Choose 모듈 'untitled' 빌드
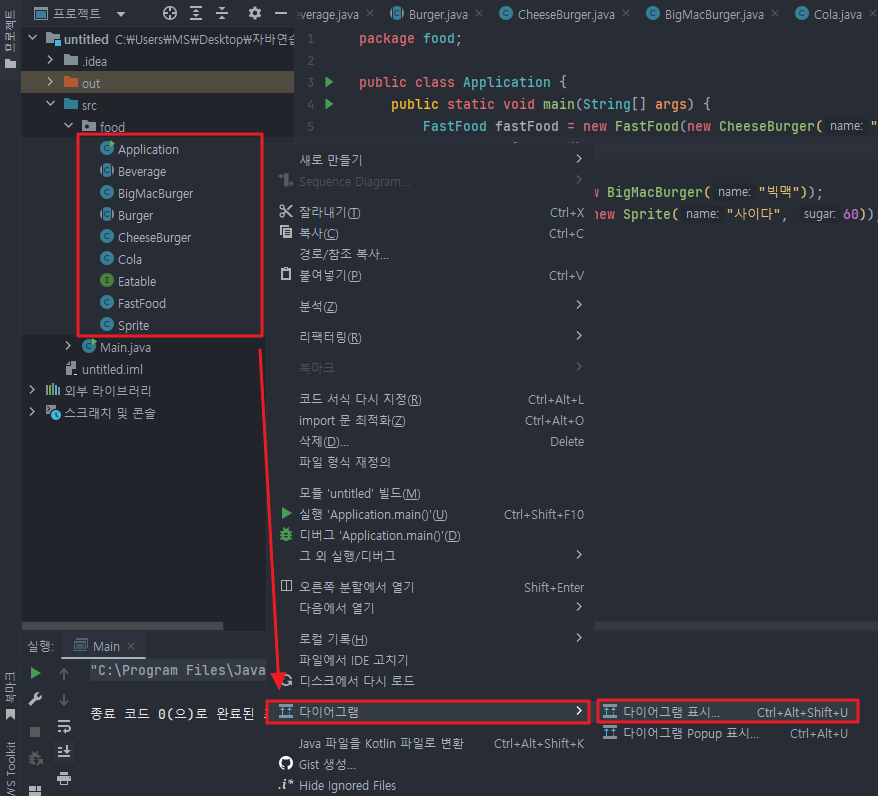The height and width of the screenshot is (796, 878). [430, 493]
